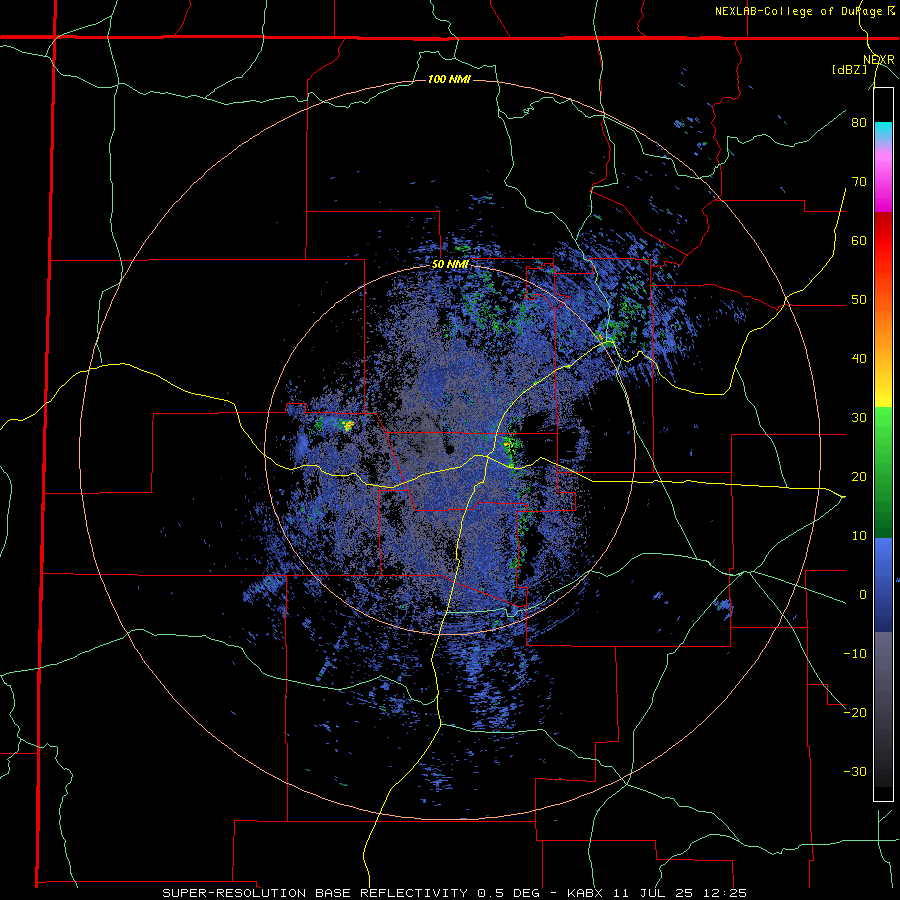Click the 100 NMI range ring label
Viewport: 900px width, 900px height.
(x=449, y=79)
